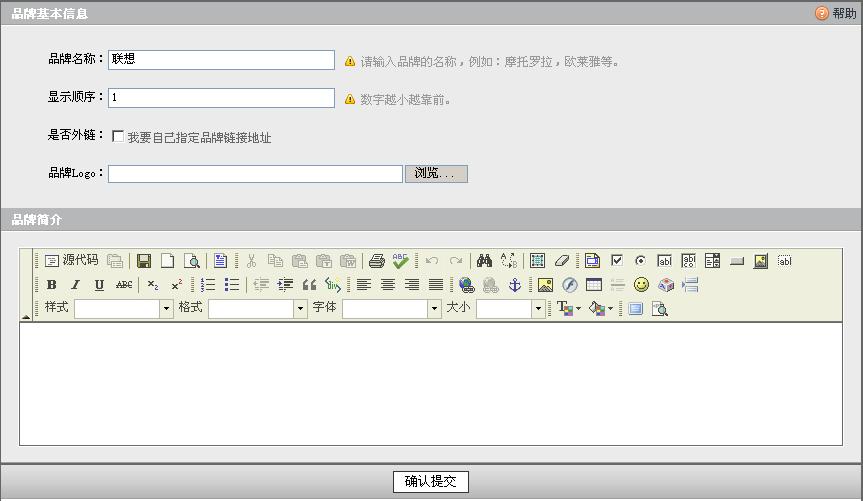Click the Redo arrow
Image resolution: width=863 pixels, height=501 pixels.
456,260
